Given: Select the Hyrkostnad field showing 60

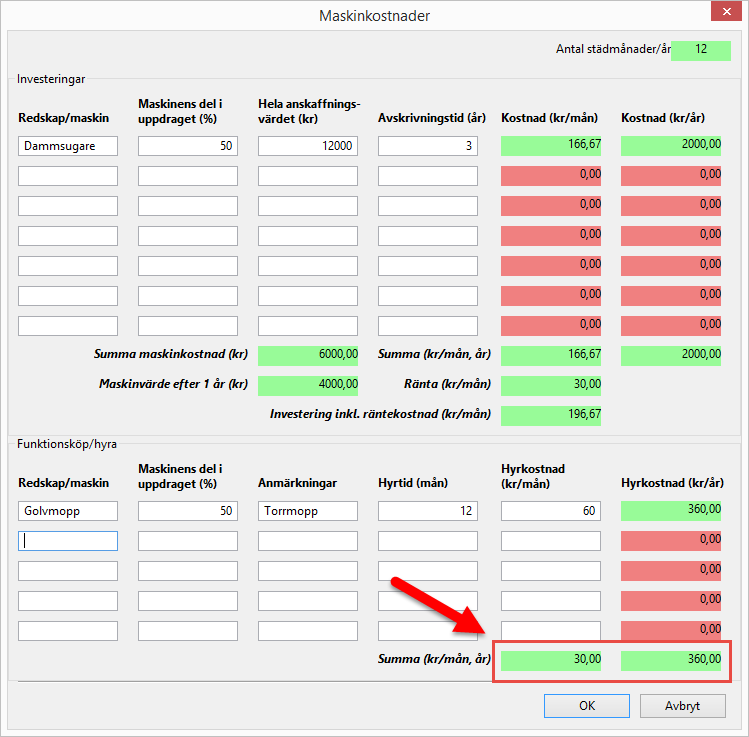Looking at the screenshot, I should pos(551,511).
